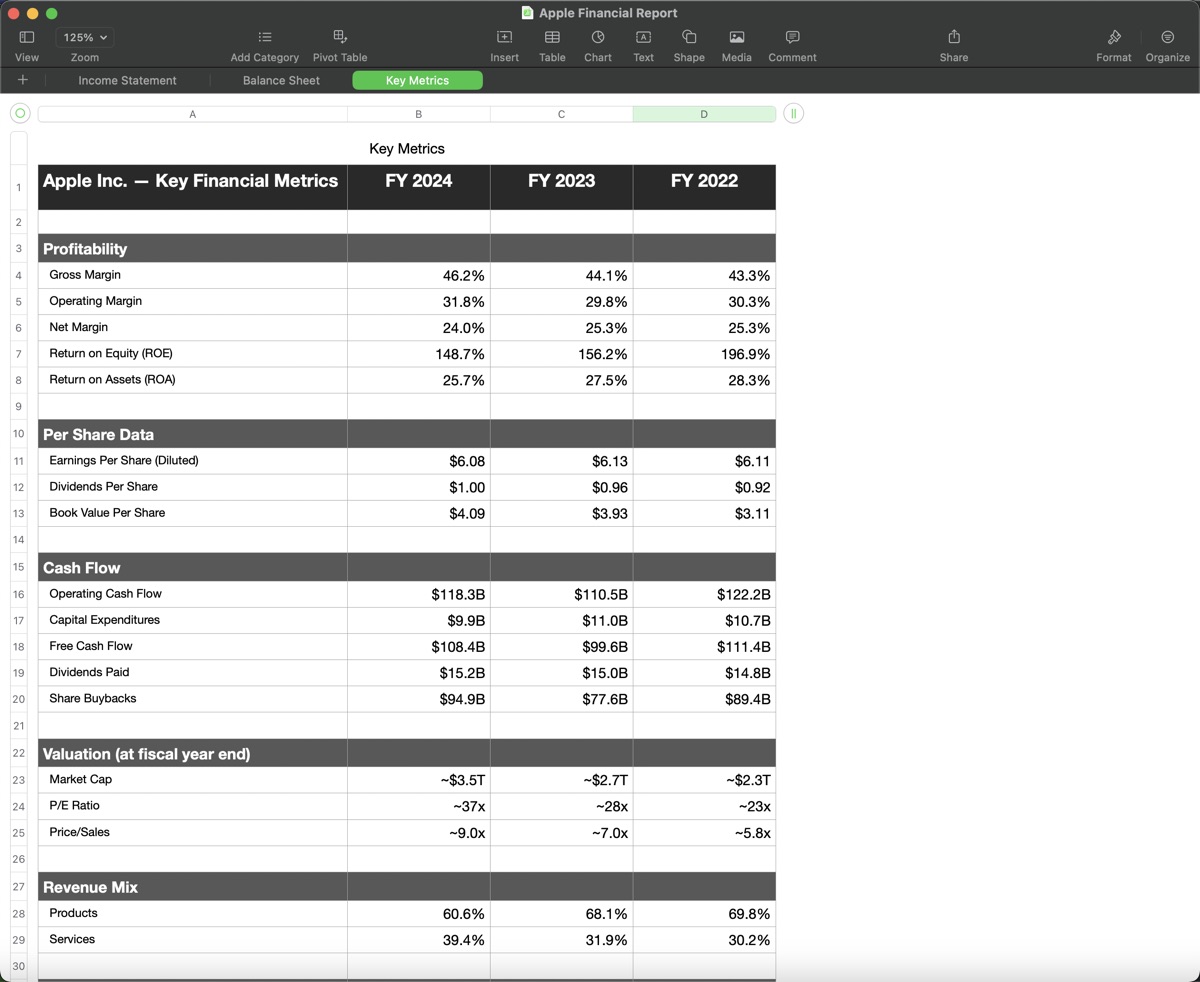
Task: Open the Format inspector brush icon
Action: (1114, 37)
